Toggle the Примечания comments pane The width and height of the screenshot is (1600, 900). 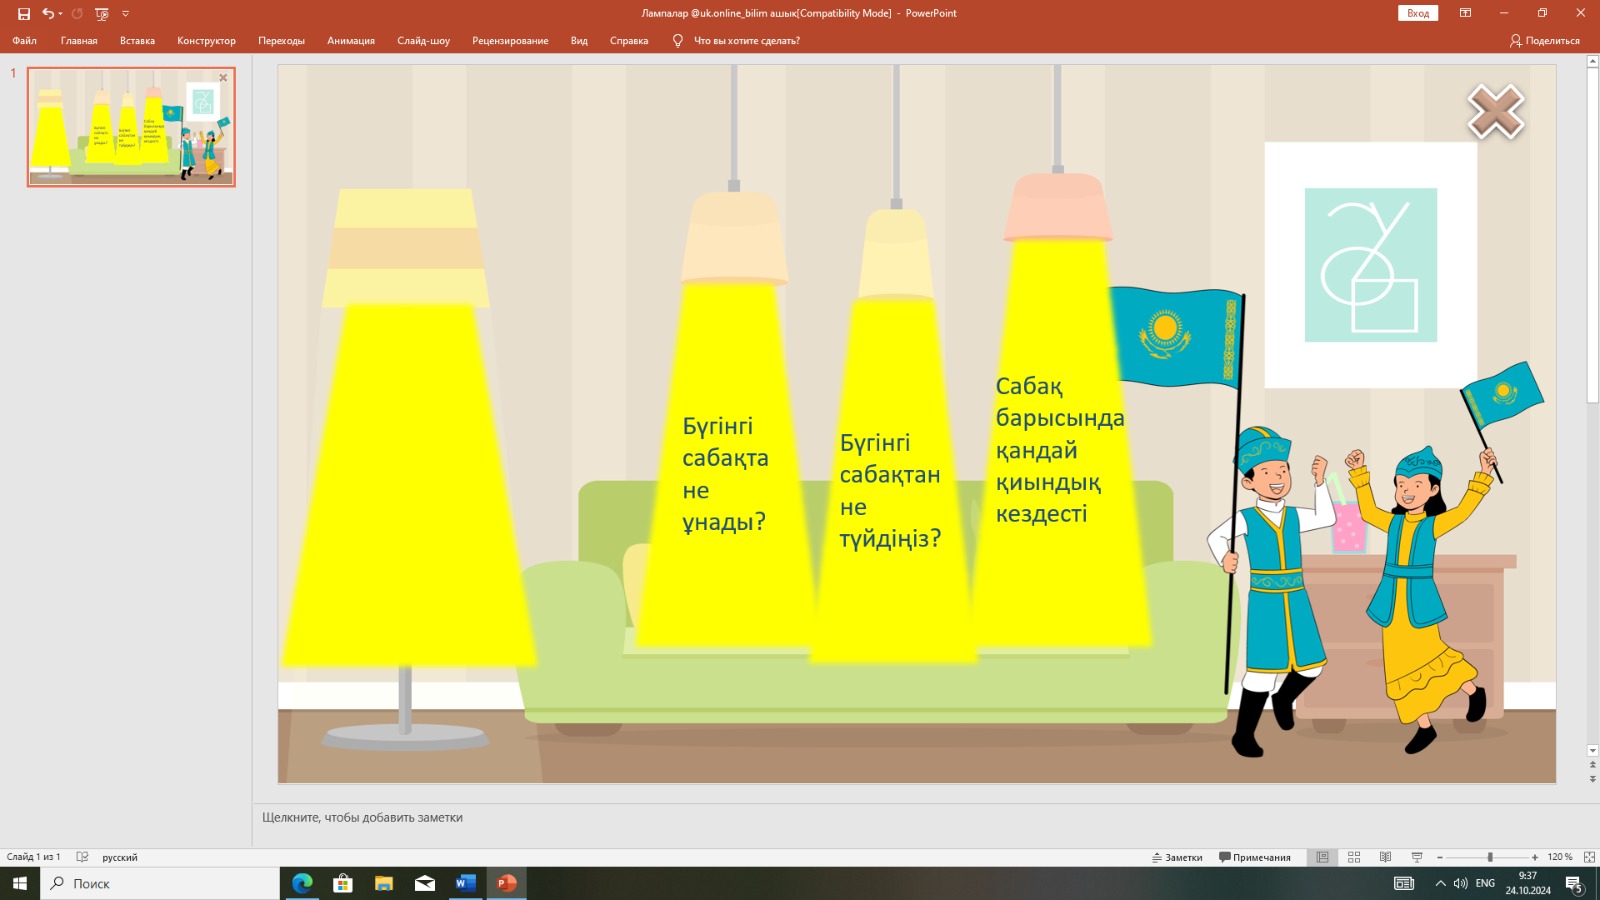[x=1255, y=857]
